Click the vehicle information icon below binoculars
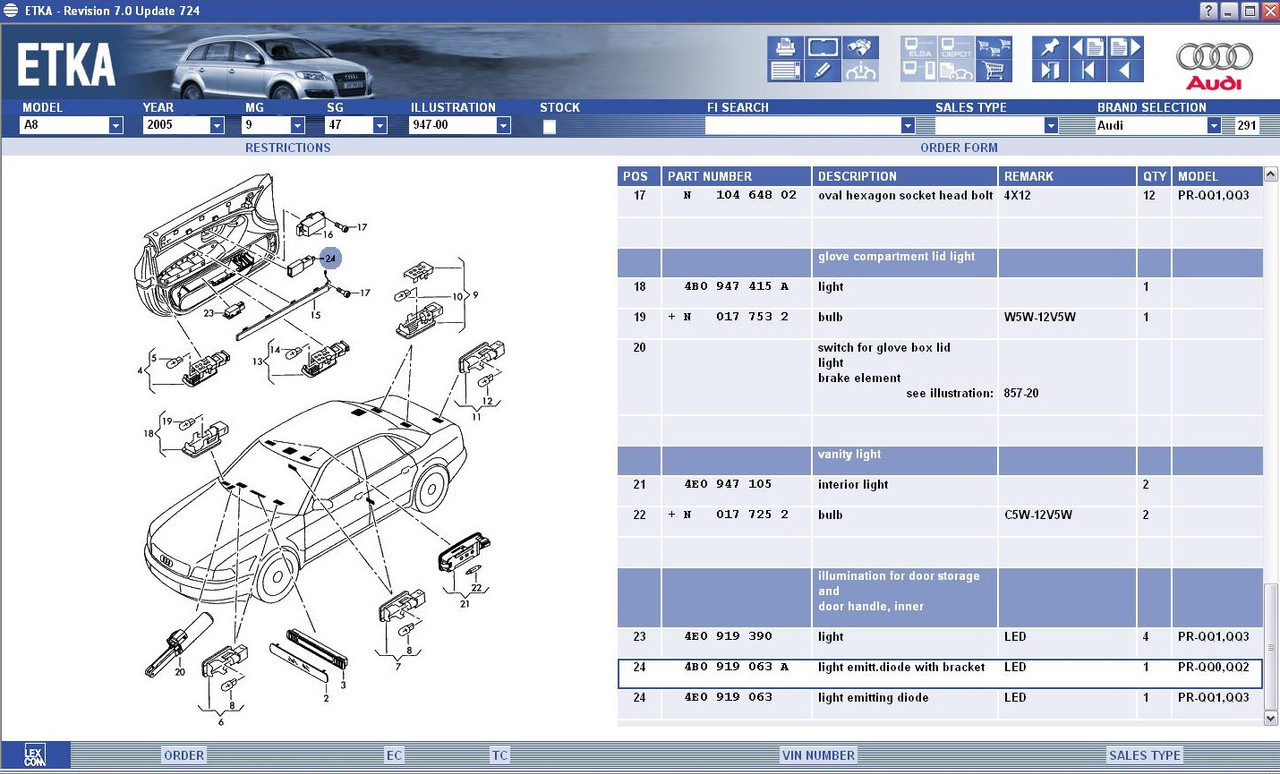1280x774 pixels. click(860, 71)
